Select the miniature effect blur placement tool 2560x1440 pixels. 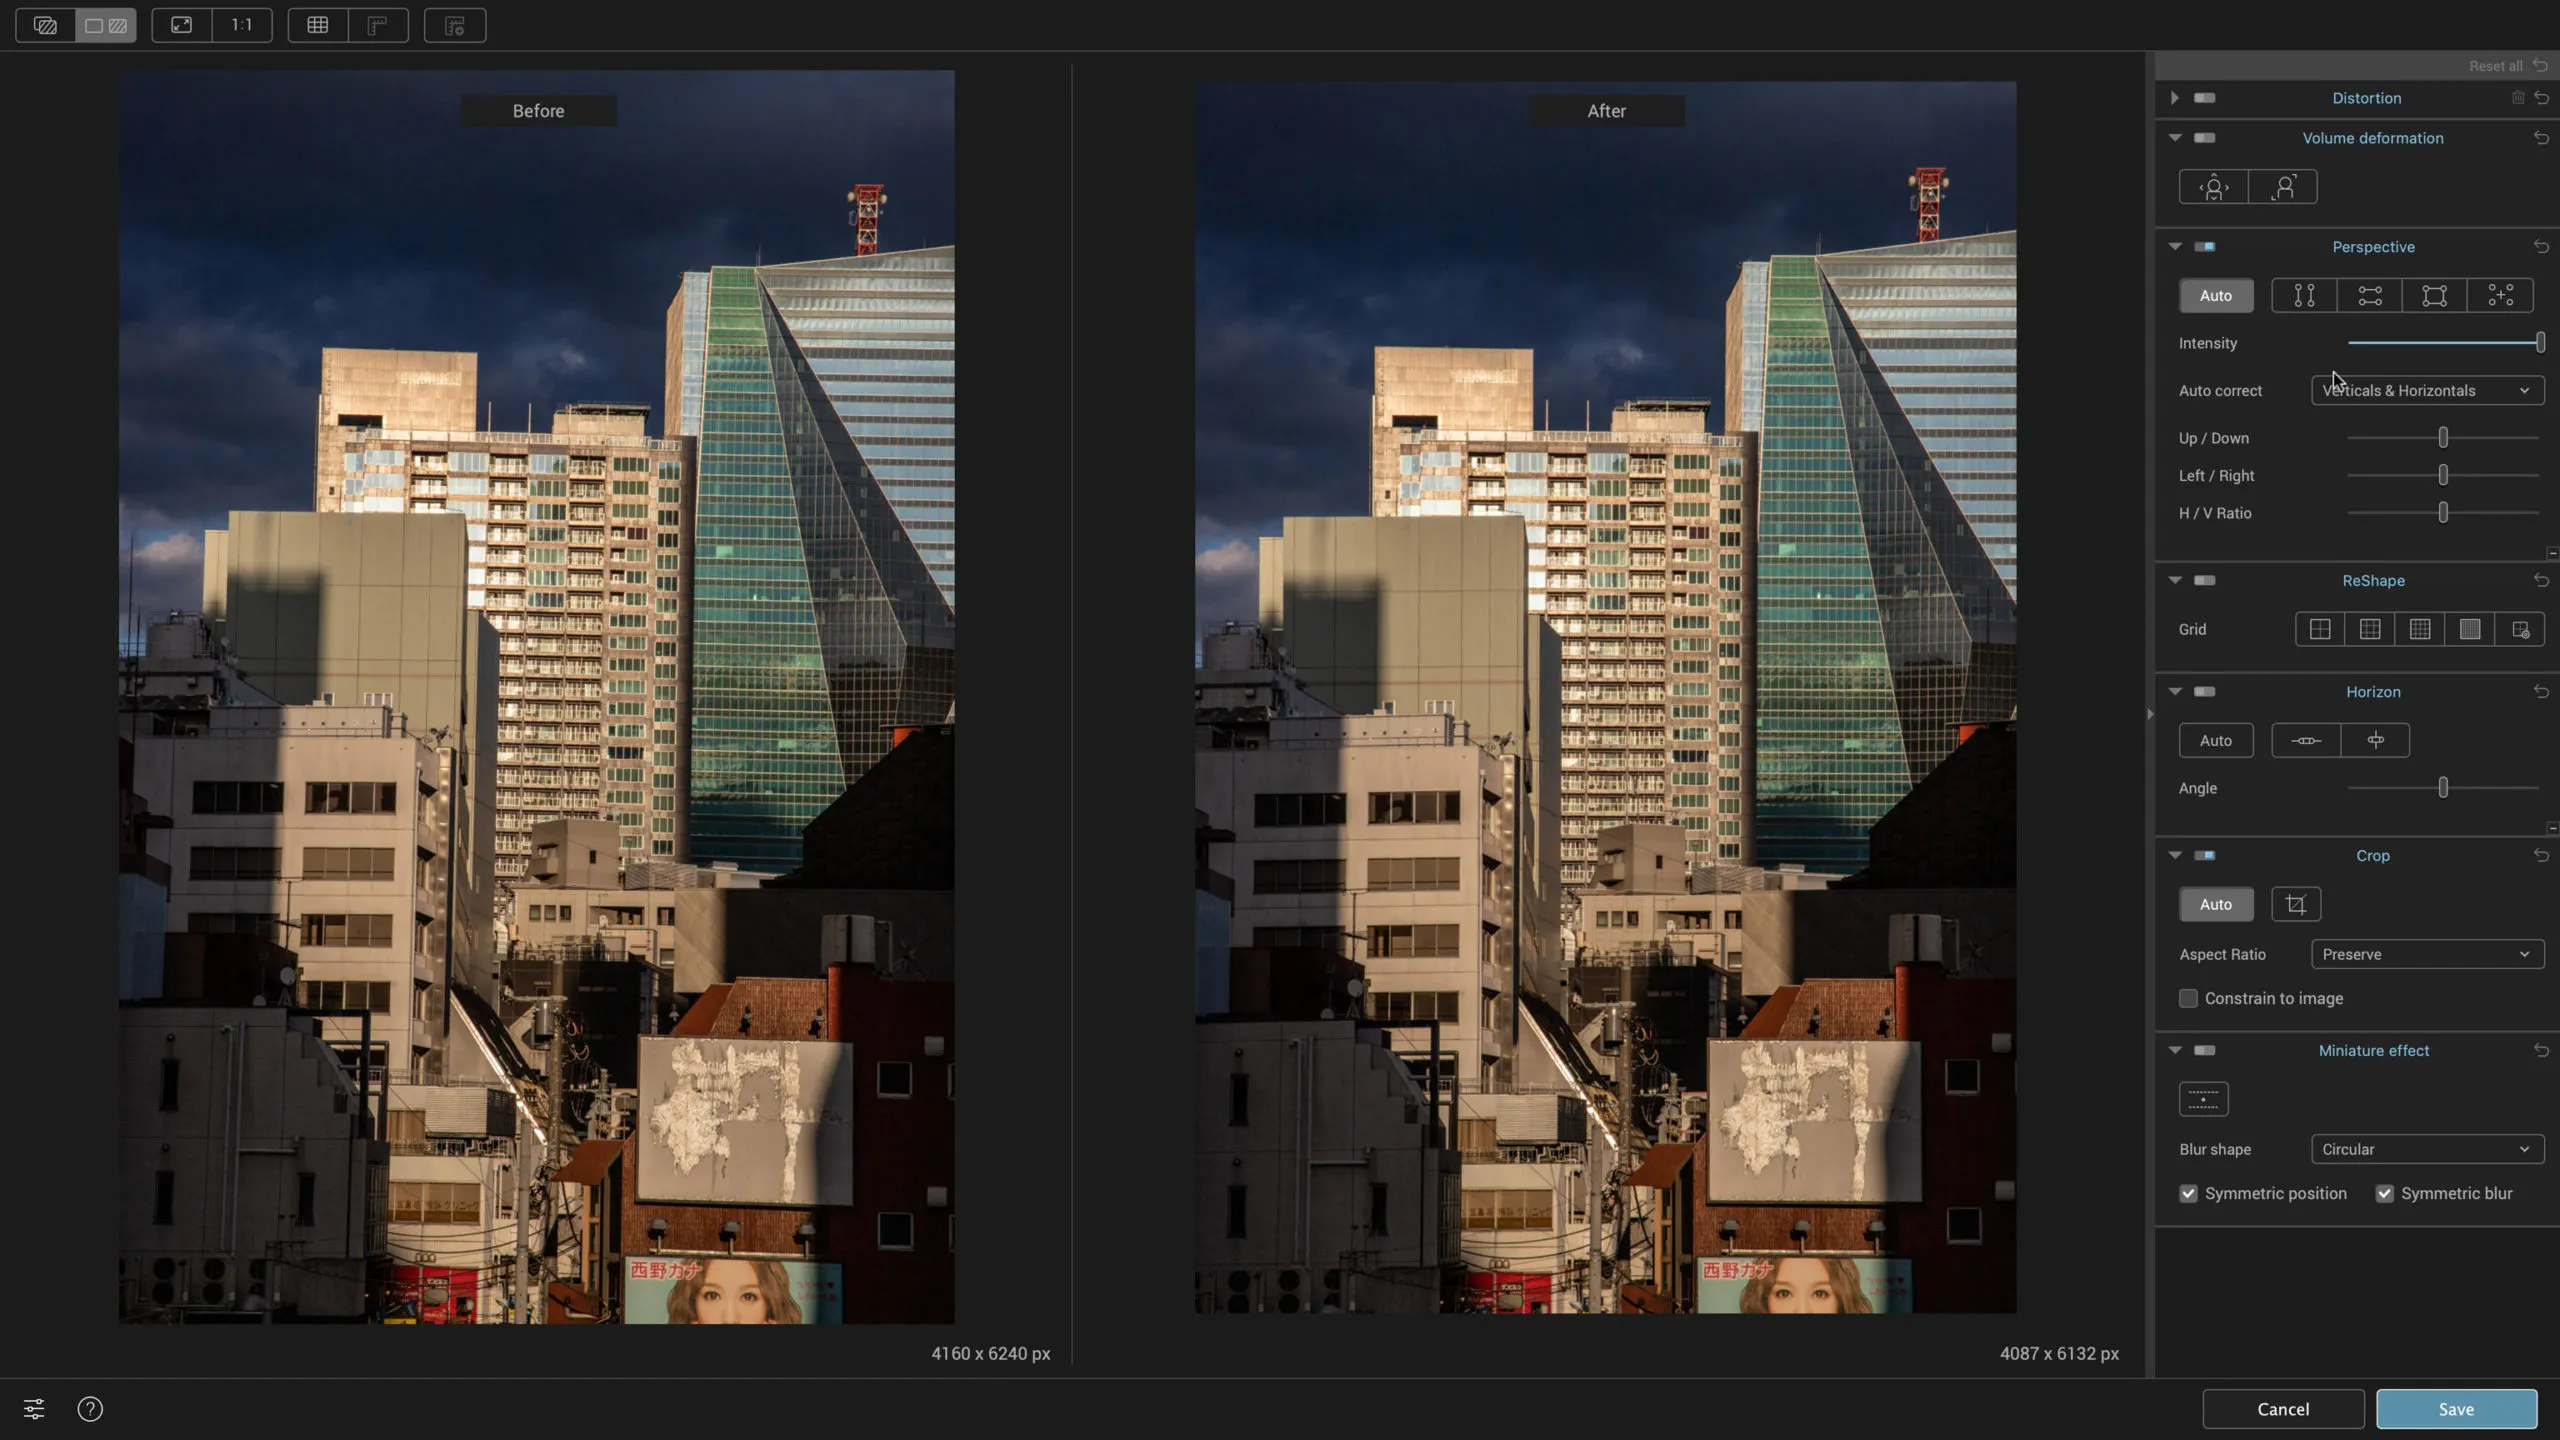coord(2204,1098)
